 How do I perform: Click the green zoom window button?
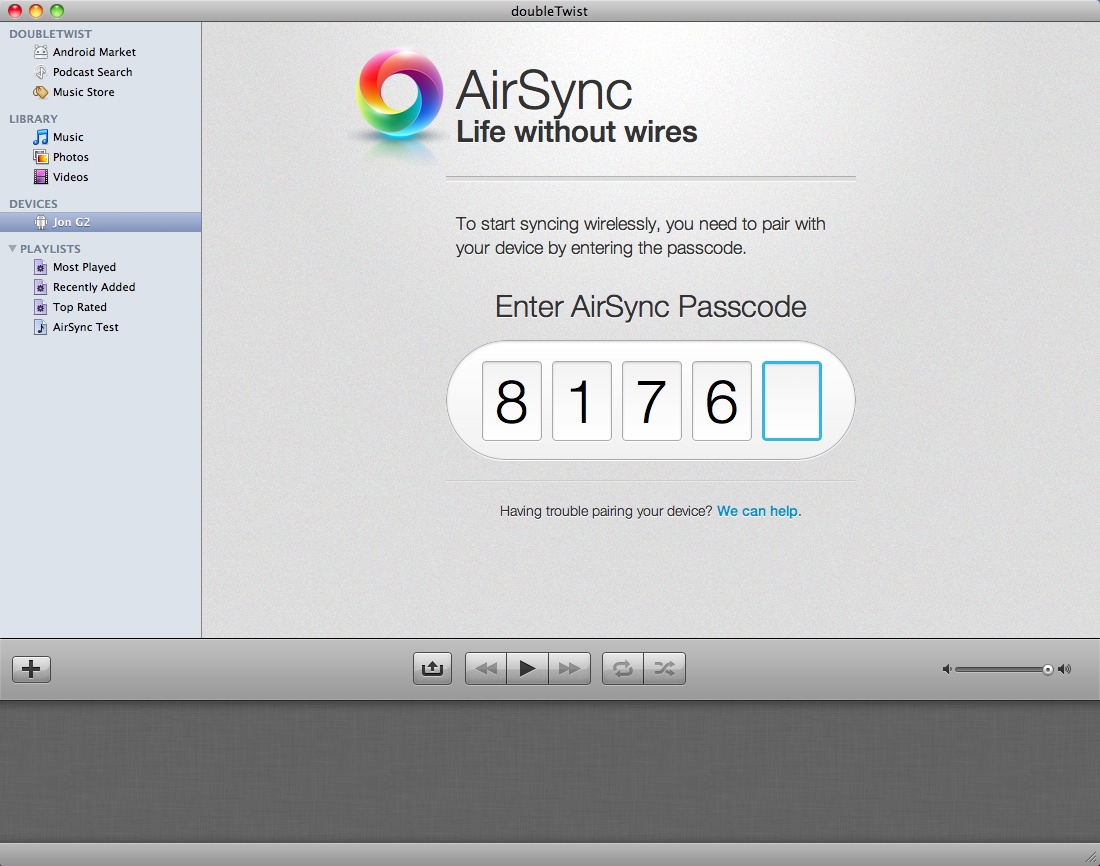(57, 11)
